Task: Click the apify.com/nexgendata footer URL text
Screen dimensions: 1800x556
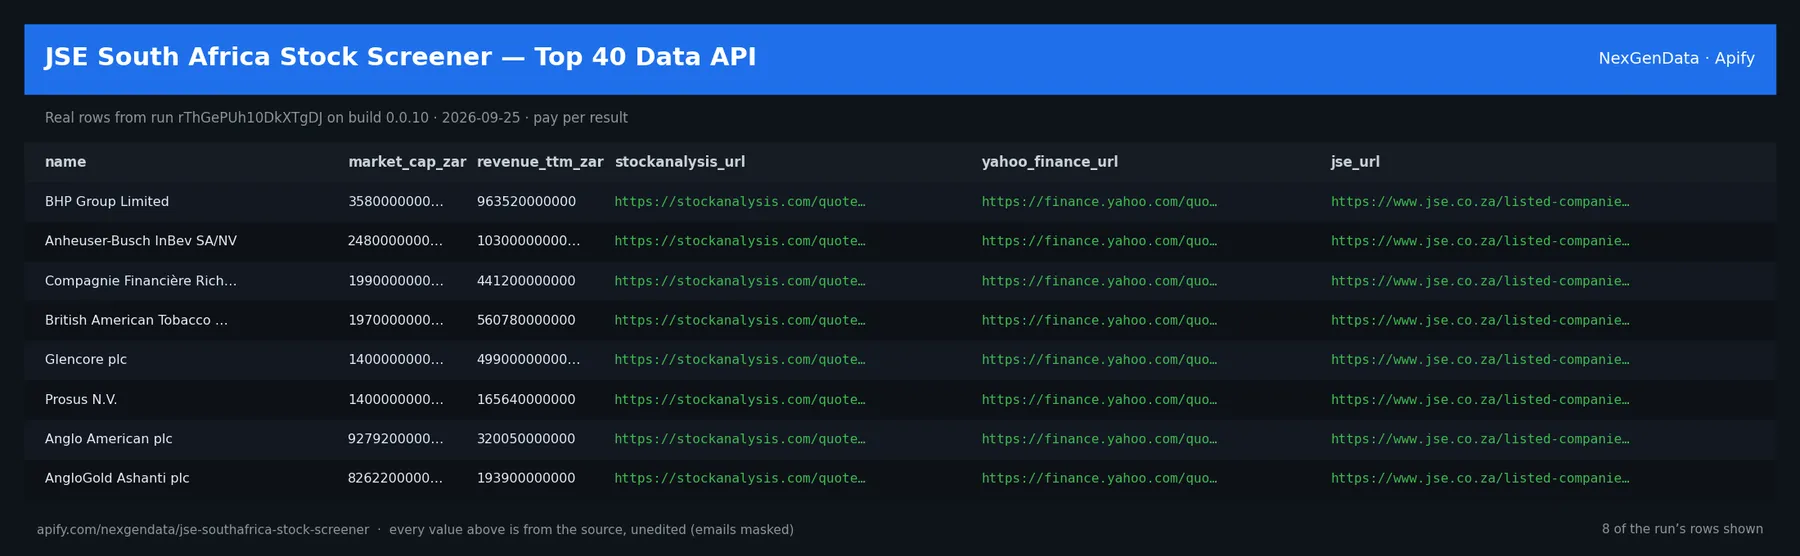Action: (203, 530)
